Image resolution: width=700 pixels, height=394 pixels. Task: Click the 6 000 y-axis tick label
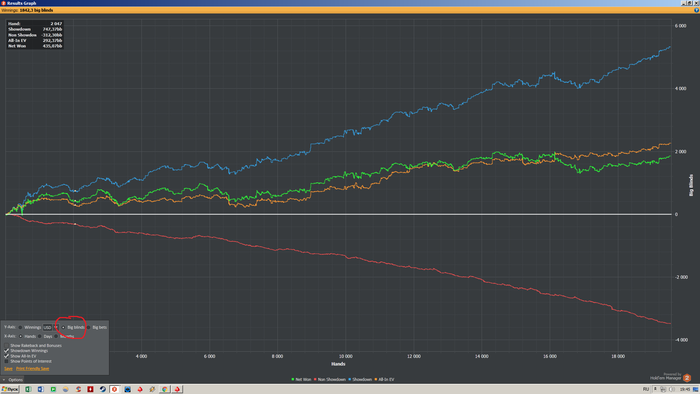pos(680,26)
